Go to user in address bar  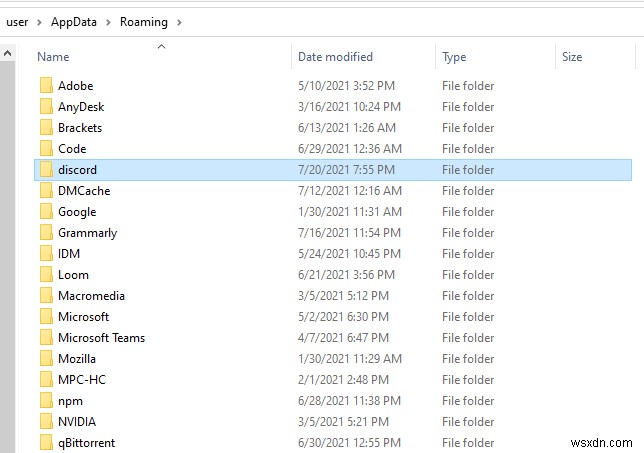(17, 22)
